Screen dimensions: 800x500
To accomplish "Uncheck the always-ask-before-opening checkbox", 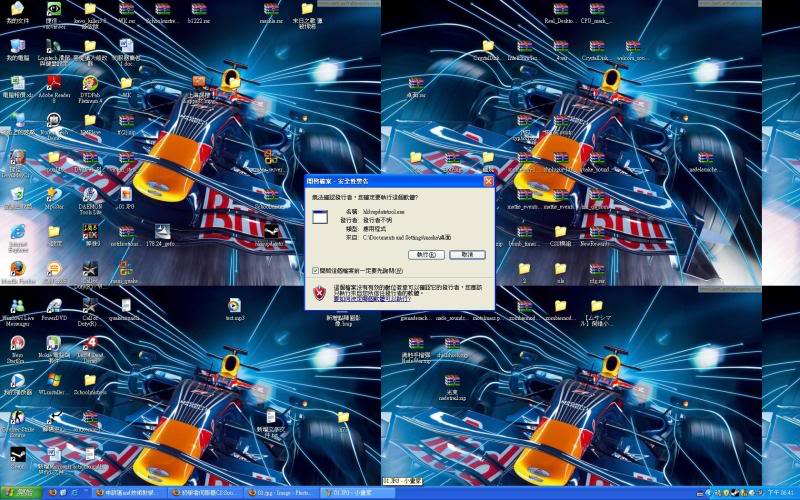I will tap(316, 270).
